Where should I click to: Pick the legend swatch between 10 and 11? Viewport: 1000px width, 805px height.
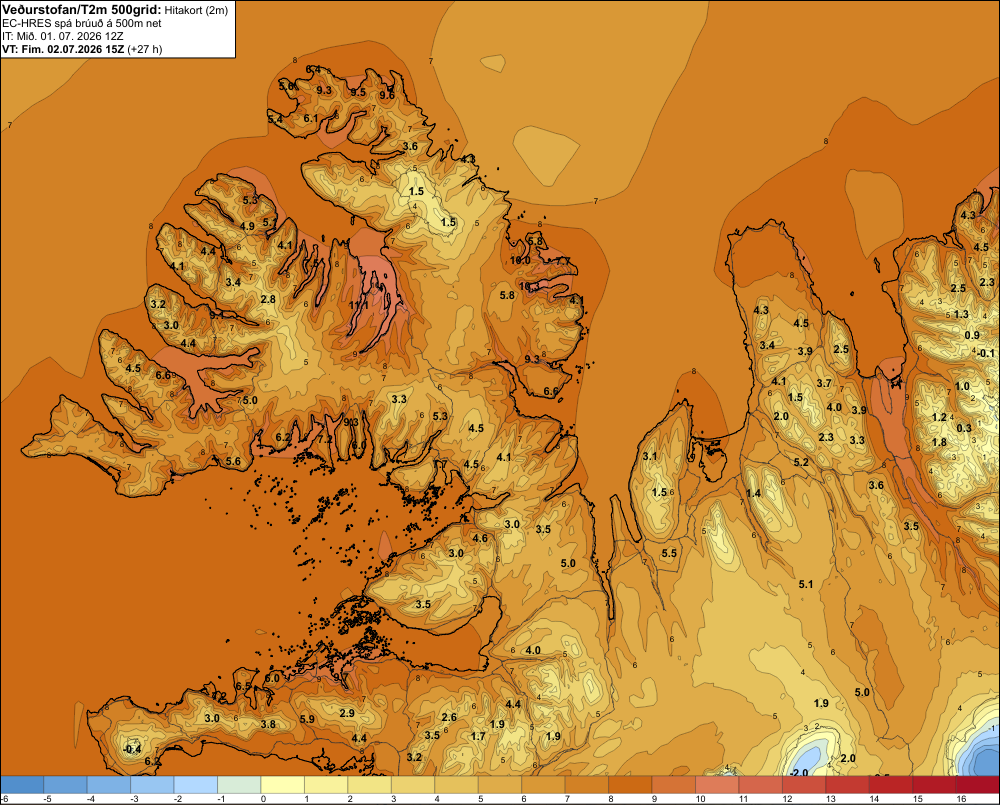717,785
